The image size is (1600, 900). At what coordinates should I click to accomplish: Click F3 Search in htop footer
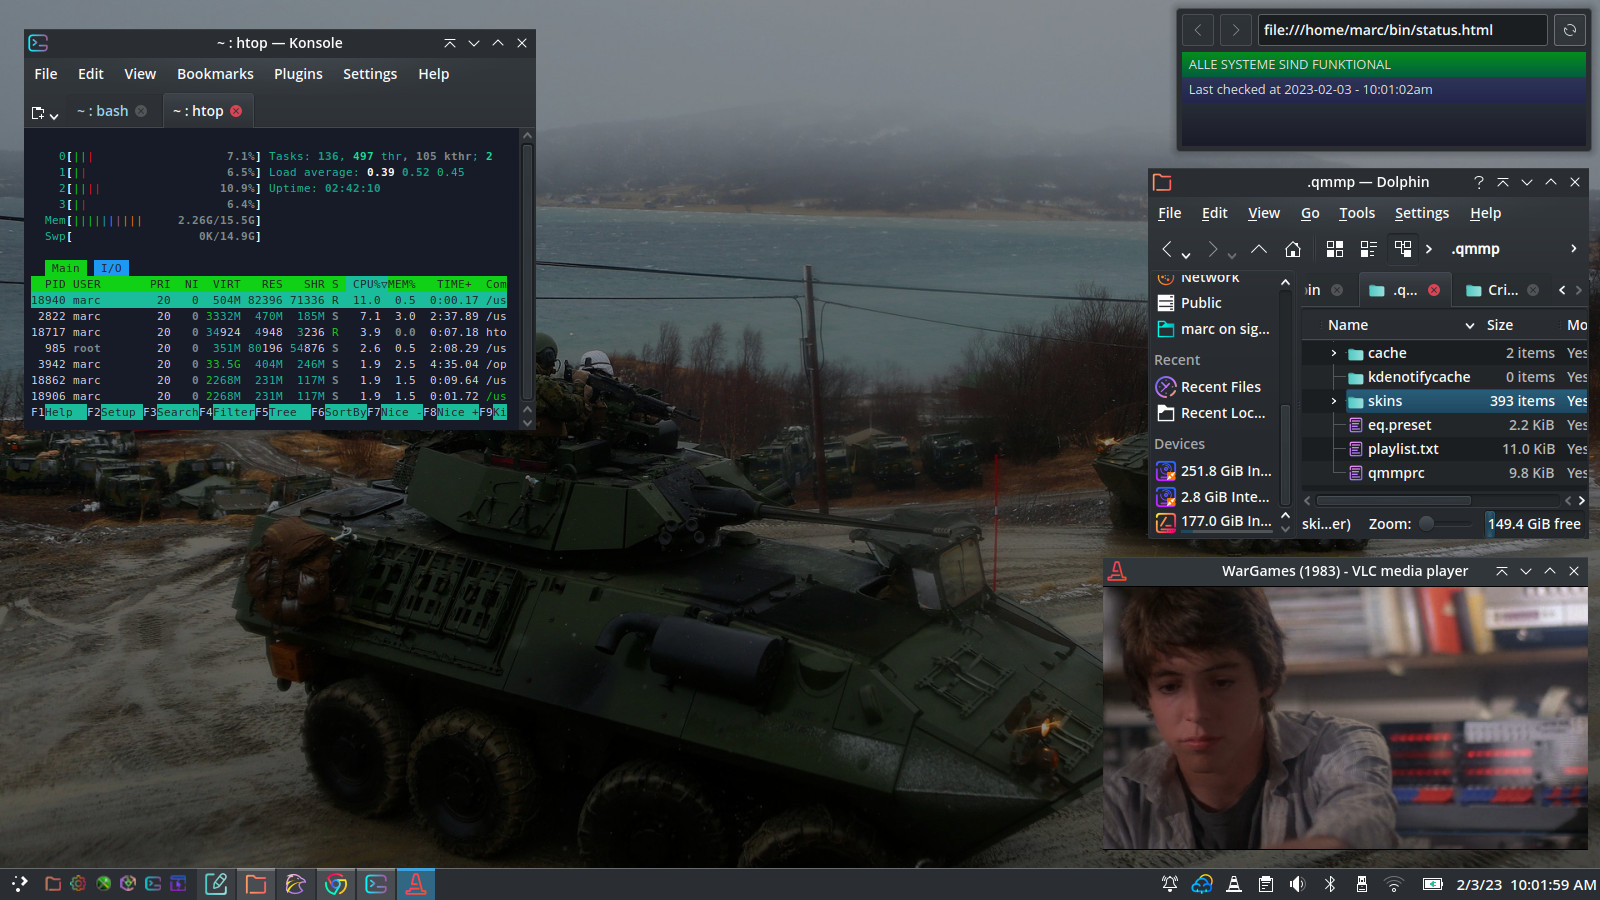tap(170, 412)
